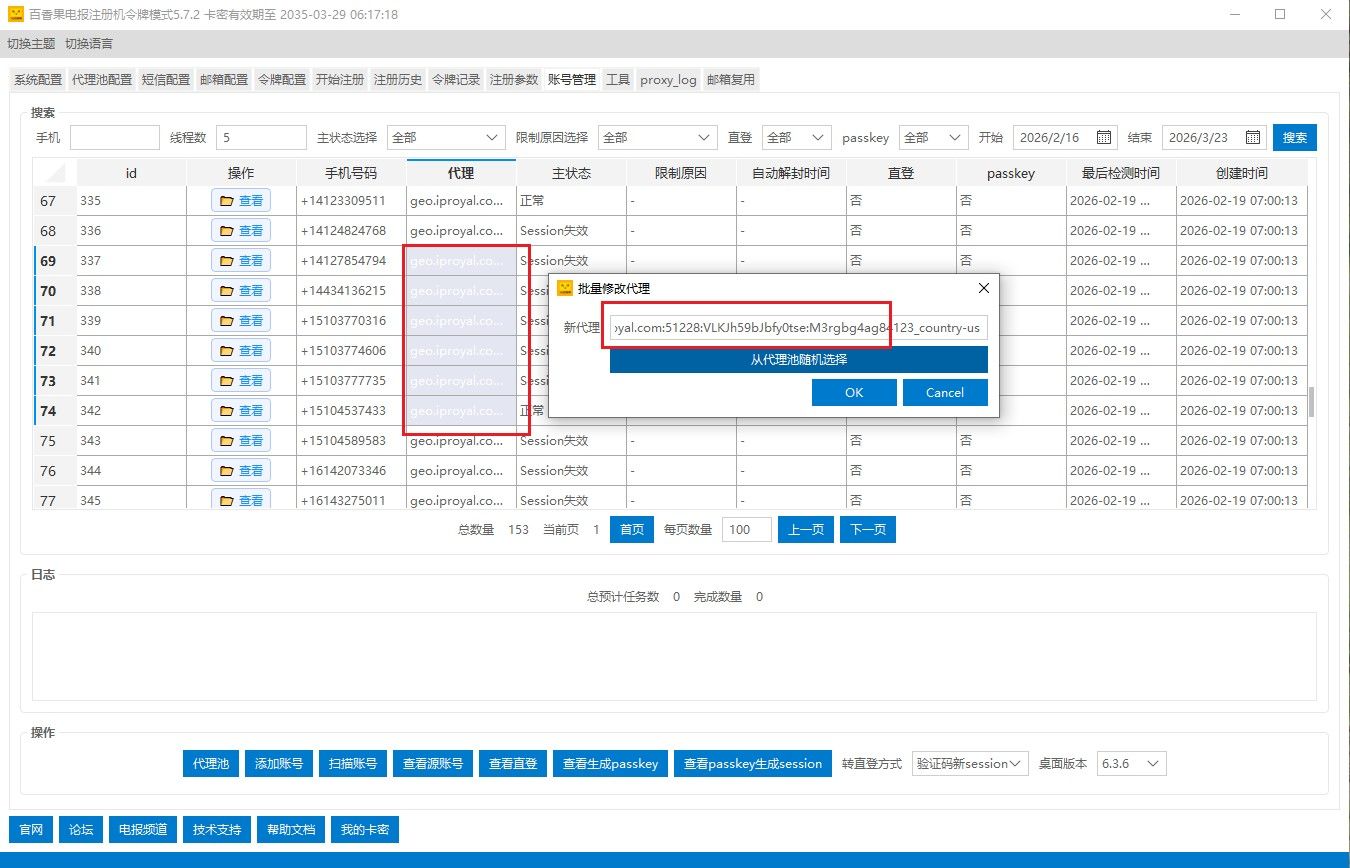Open the end date calendar picker icon
The width and height of the screenshot is (1350, 868).
[x=1254, y=137]
